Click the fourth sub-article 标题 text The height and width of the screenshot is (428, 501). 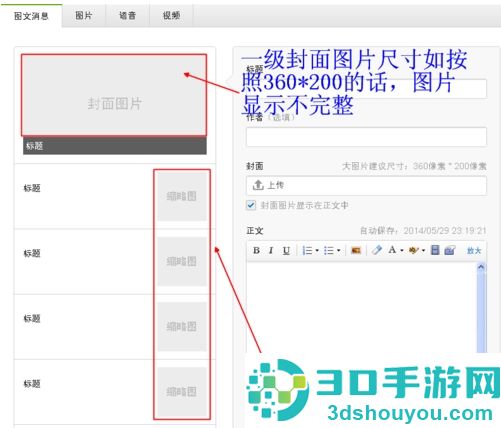coord(32,384)
